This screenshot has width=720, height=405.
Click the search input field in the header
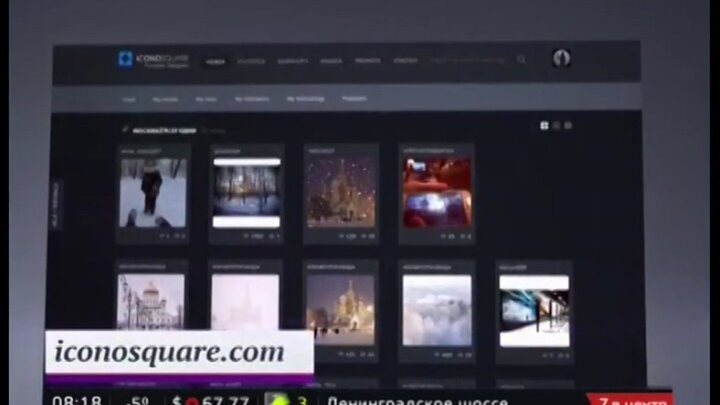tap(470, 60)
